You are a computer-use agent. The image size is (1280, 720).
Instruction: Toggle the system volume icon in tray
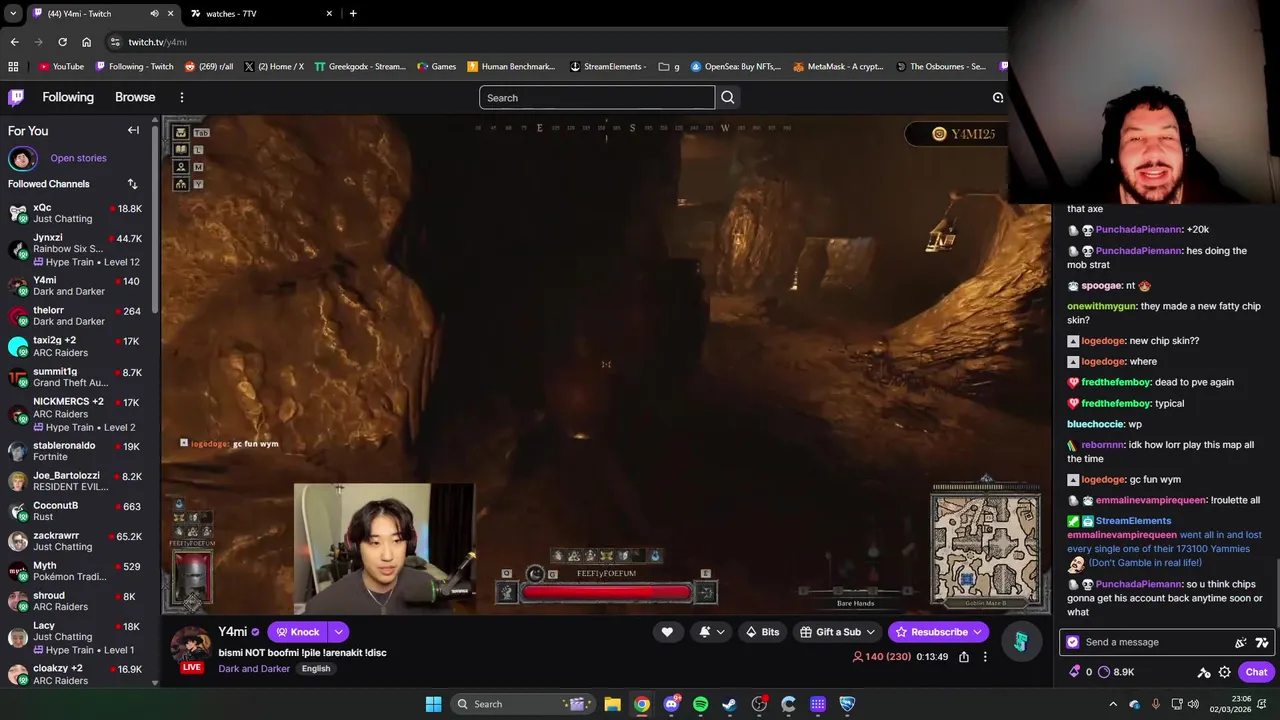[1196, 704]
